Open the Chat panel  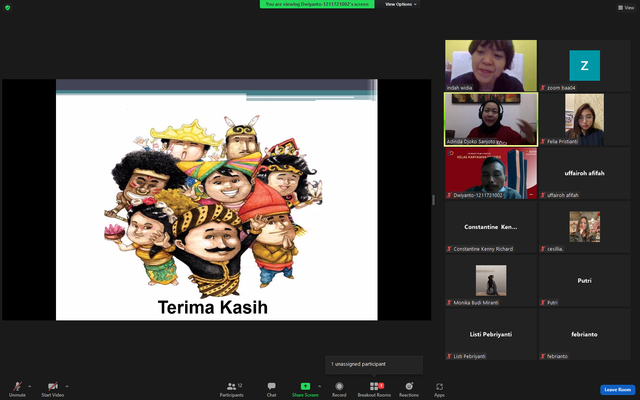tap(271, 389)
